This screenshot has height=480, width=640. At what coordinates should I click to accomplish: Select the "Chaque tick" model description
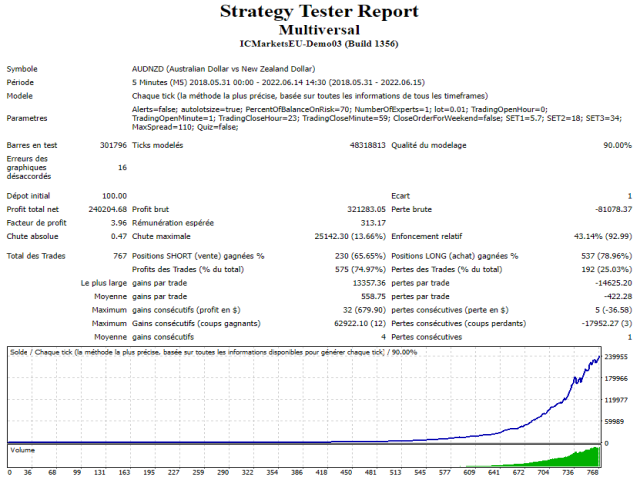[310, 96]
